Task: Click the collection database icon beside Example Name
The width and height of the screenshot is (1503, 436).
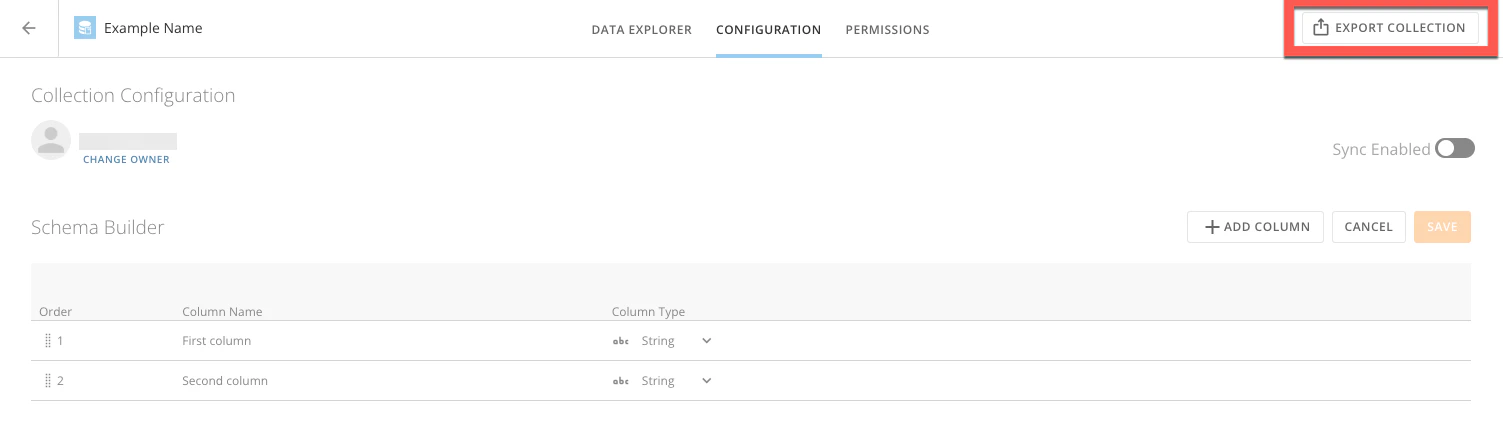Action: [x=85, y=28]
